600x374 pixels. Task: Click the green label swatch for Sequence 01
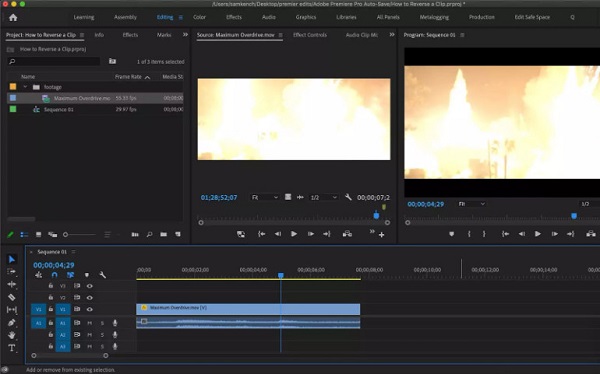[13, 109]
